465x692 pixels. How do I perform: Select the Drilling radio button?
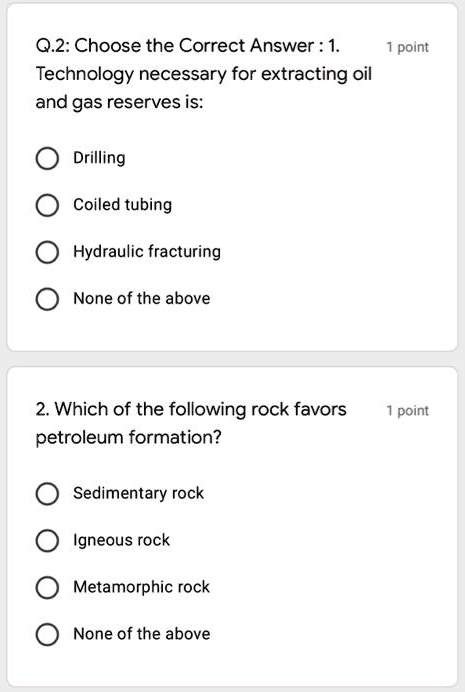(x=47, y=158)
